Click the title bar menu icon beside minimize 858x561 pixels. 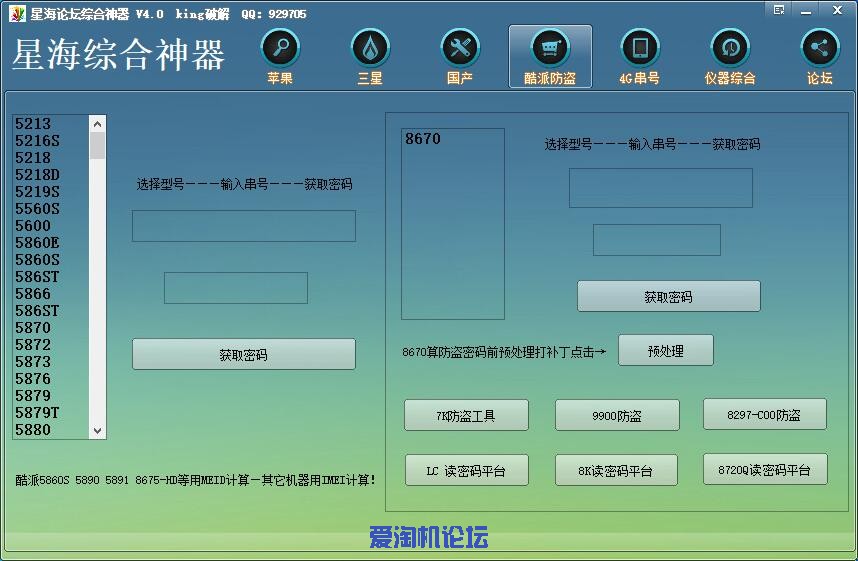779,10
